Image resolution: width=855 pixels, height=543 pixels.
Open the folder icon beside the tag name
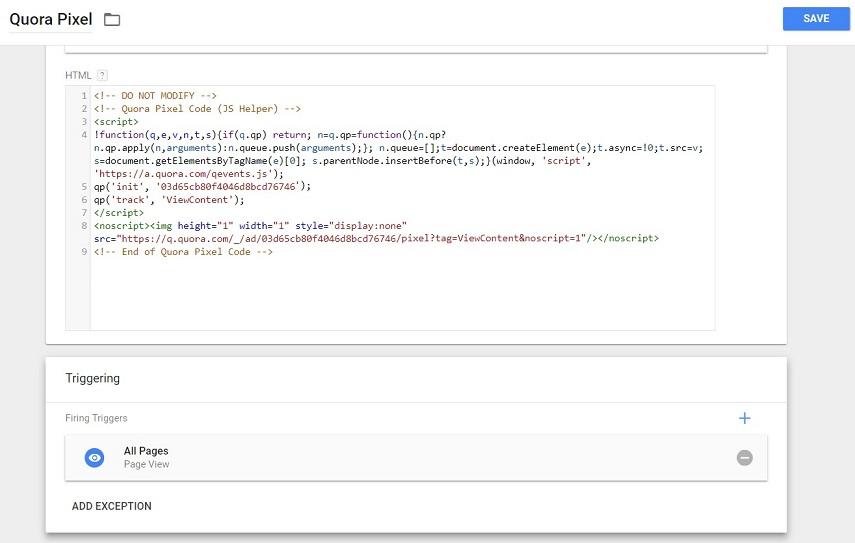(x=112, y=20)
